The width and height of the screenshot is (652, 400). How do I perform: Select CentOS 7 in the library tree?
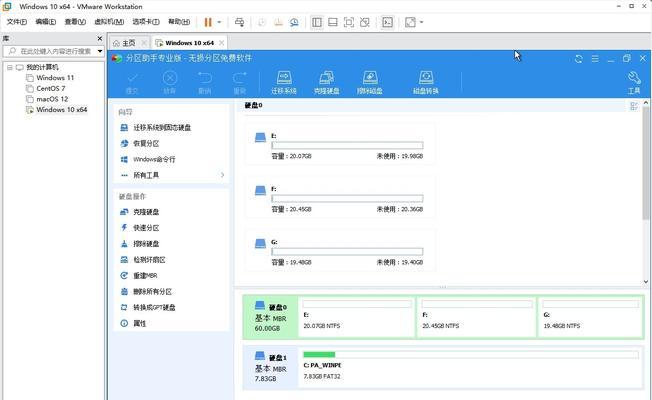pyautogui.click(x=51, y=89)
